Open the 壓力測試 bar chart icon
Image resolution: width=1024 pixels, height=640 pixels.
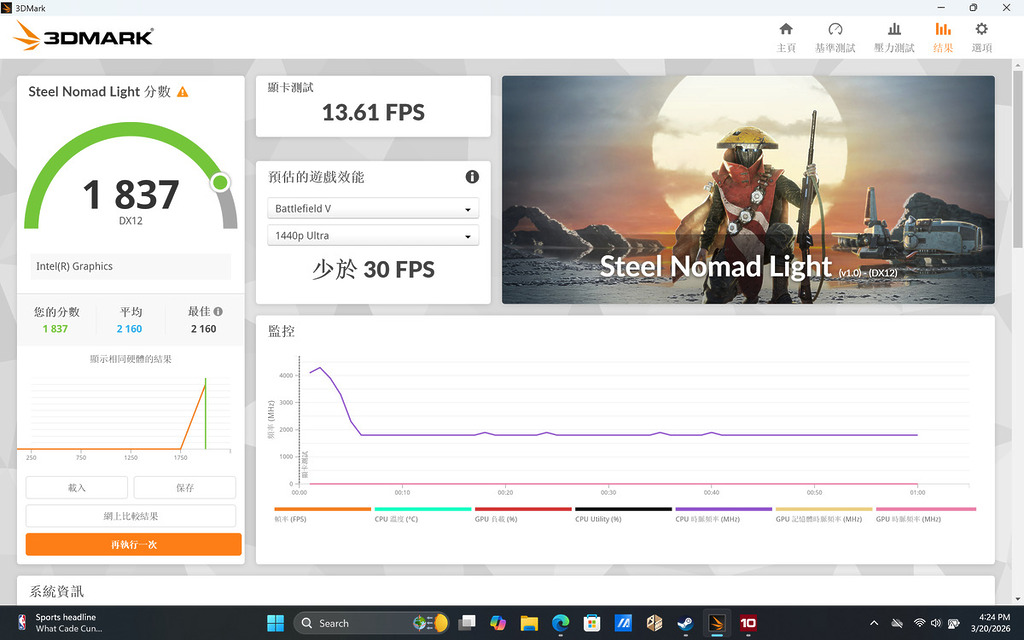coord(893,35)
